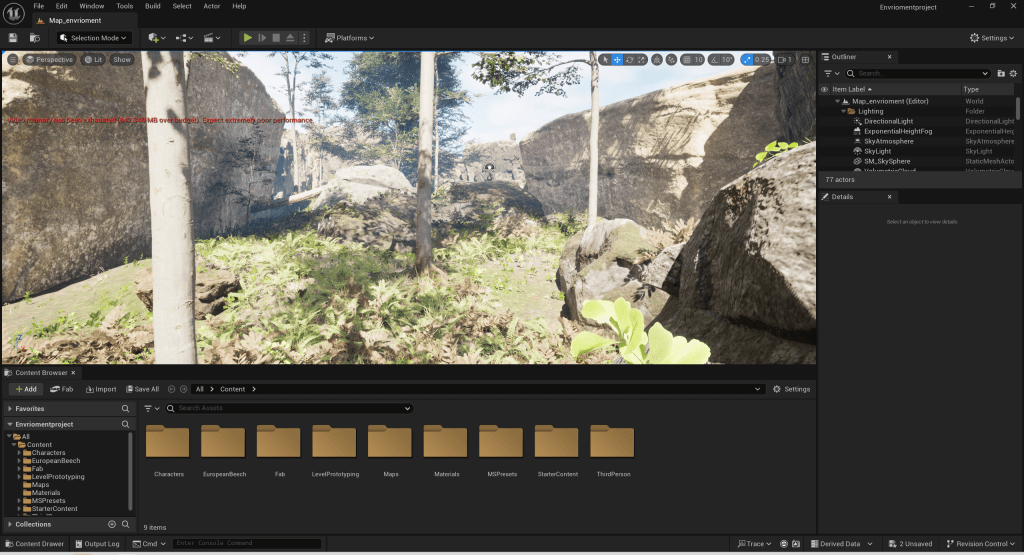Select the rotate transform gizmo tool

click(631, 60)
